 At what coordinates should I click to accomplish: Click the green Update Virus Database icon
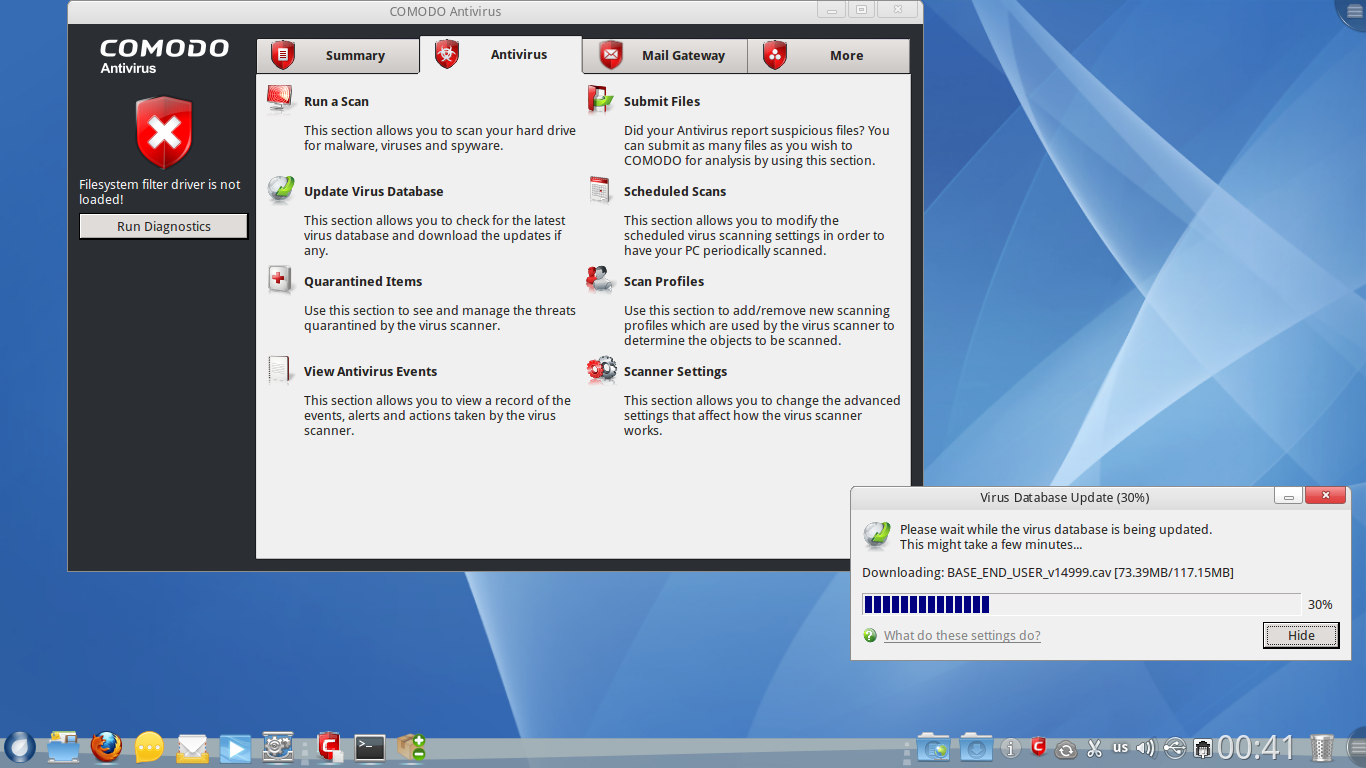(x=280, y=190)
